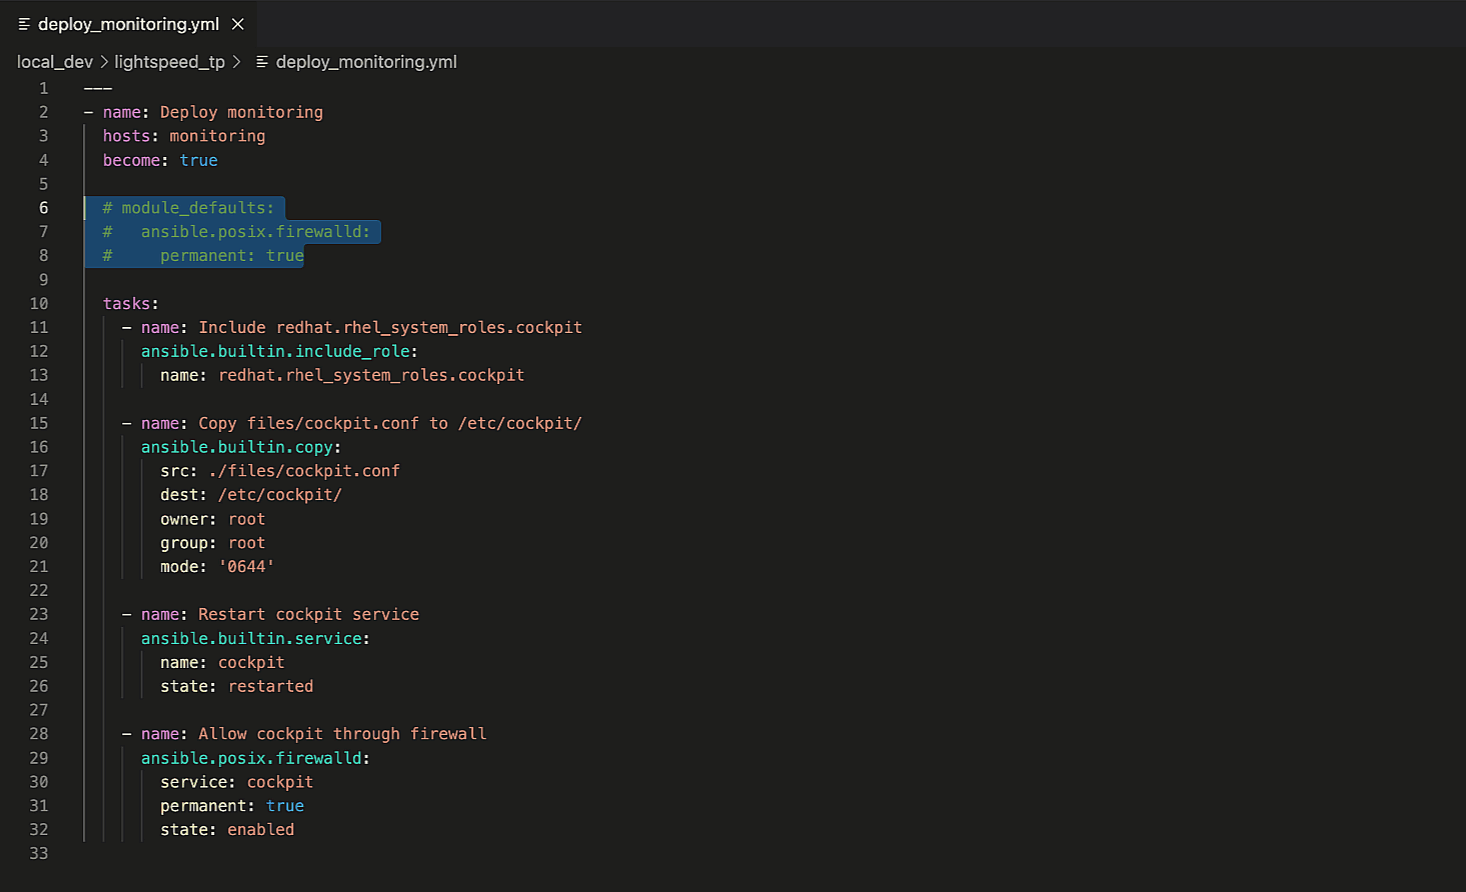1466x892 pixels.
Task: Click the file icon in the breadcrumb bar
Action: 262,62
